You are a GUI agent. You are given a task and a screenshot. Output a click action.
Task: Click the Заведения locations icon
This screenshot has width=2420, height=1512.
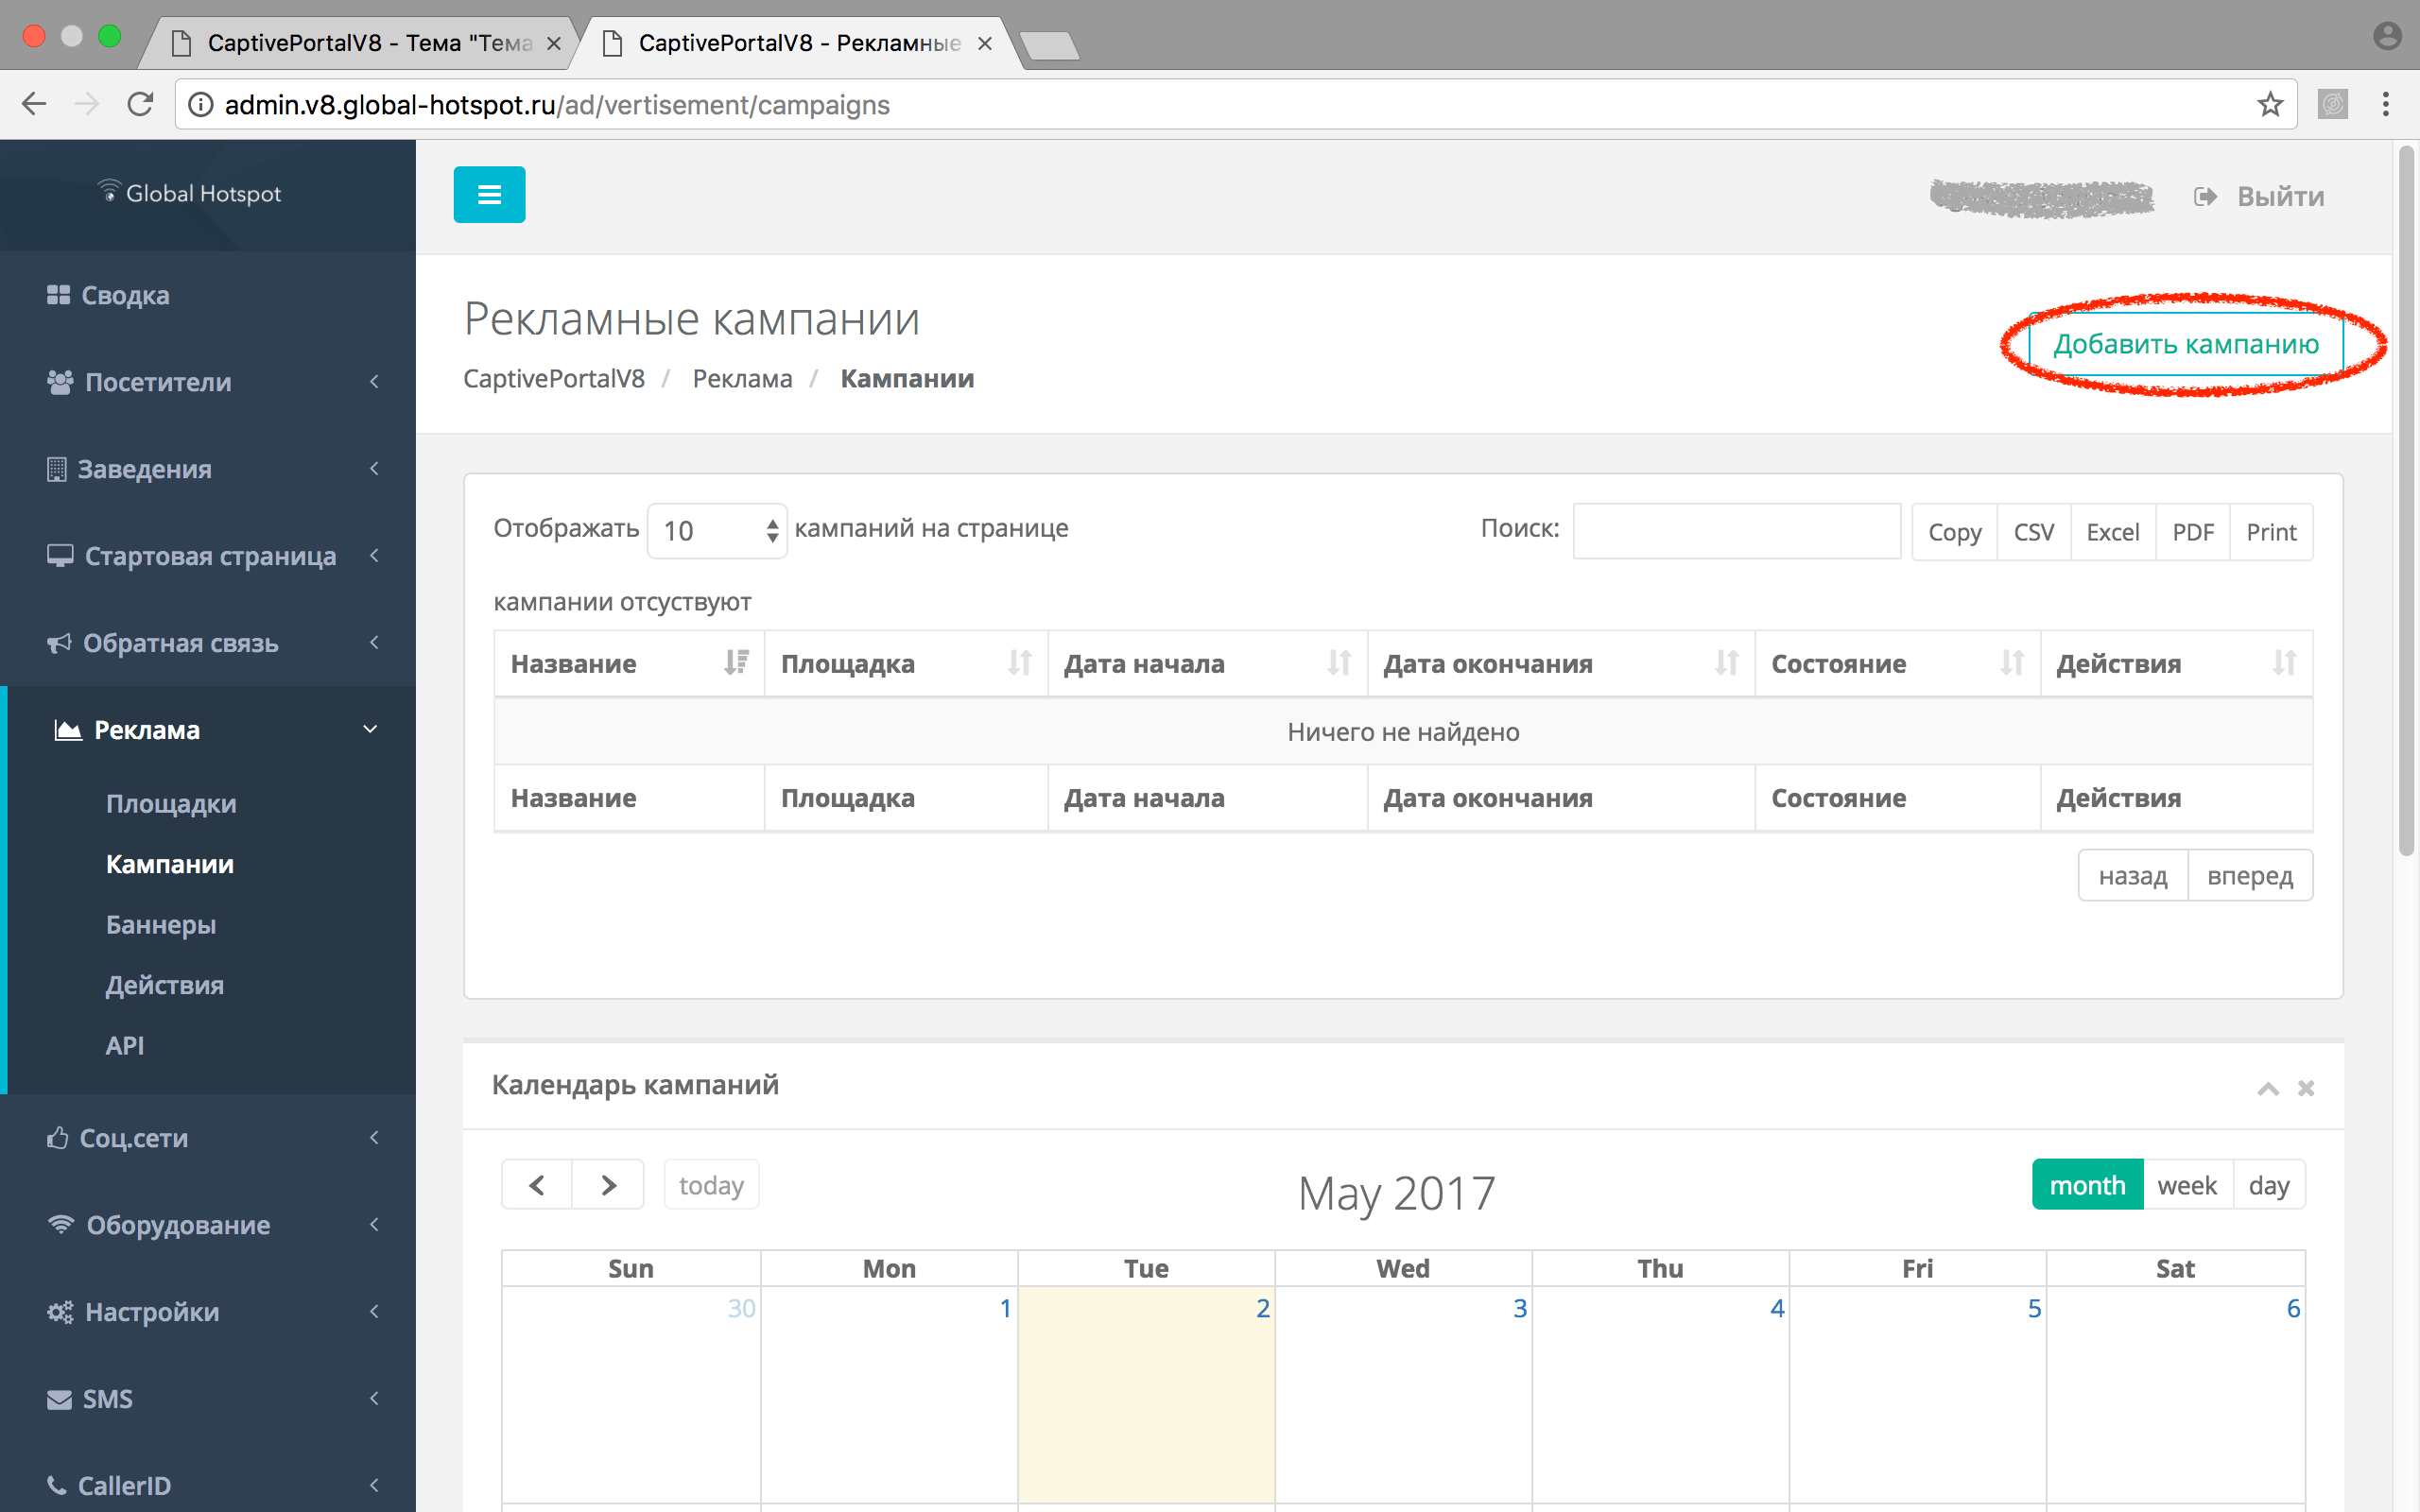point(52,469)
